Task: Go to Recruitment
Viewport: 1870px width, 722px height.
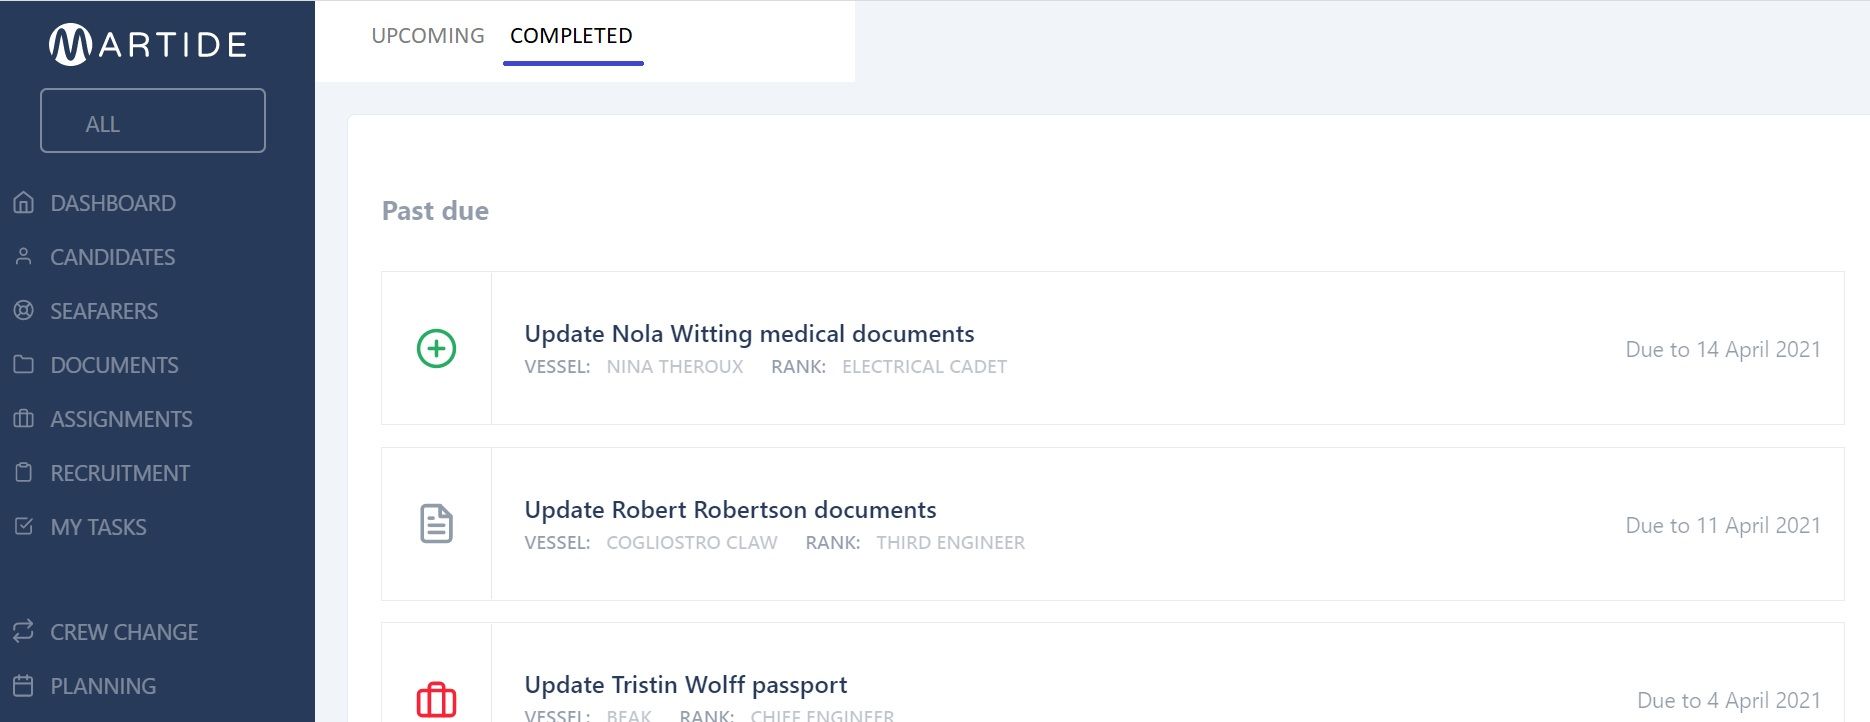Action: point(120,473)
